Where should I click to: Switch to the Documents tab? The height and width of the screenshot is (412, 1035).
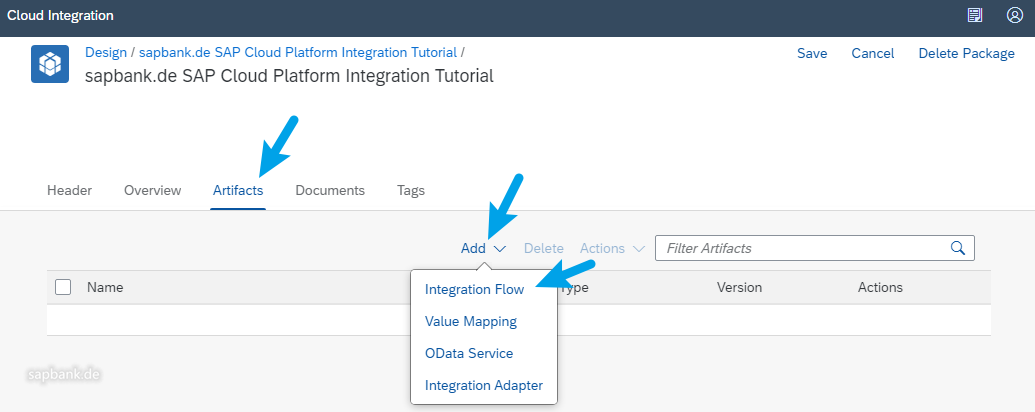pos(330,190)
